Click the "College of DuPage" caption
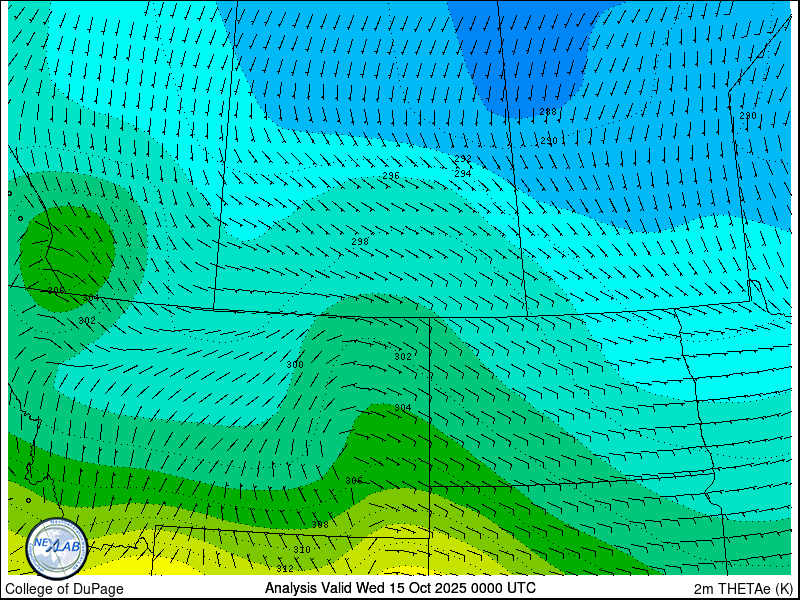The height and width of the screenshot is (600, 800). click(64, 589)
